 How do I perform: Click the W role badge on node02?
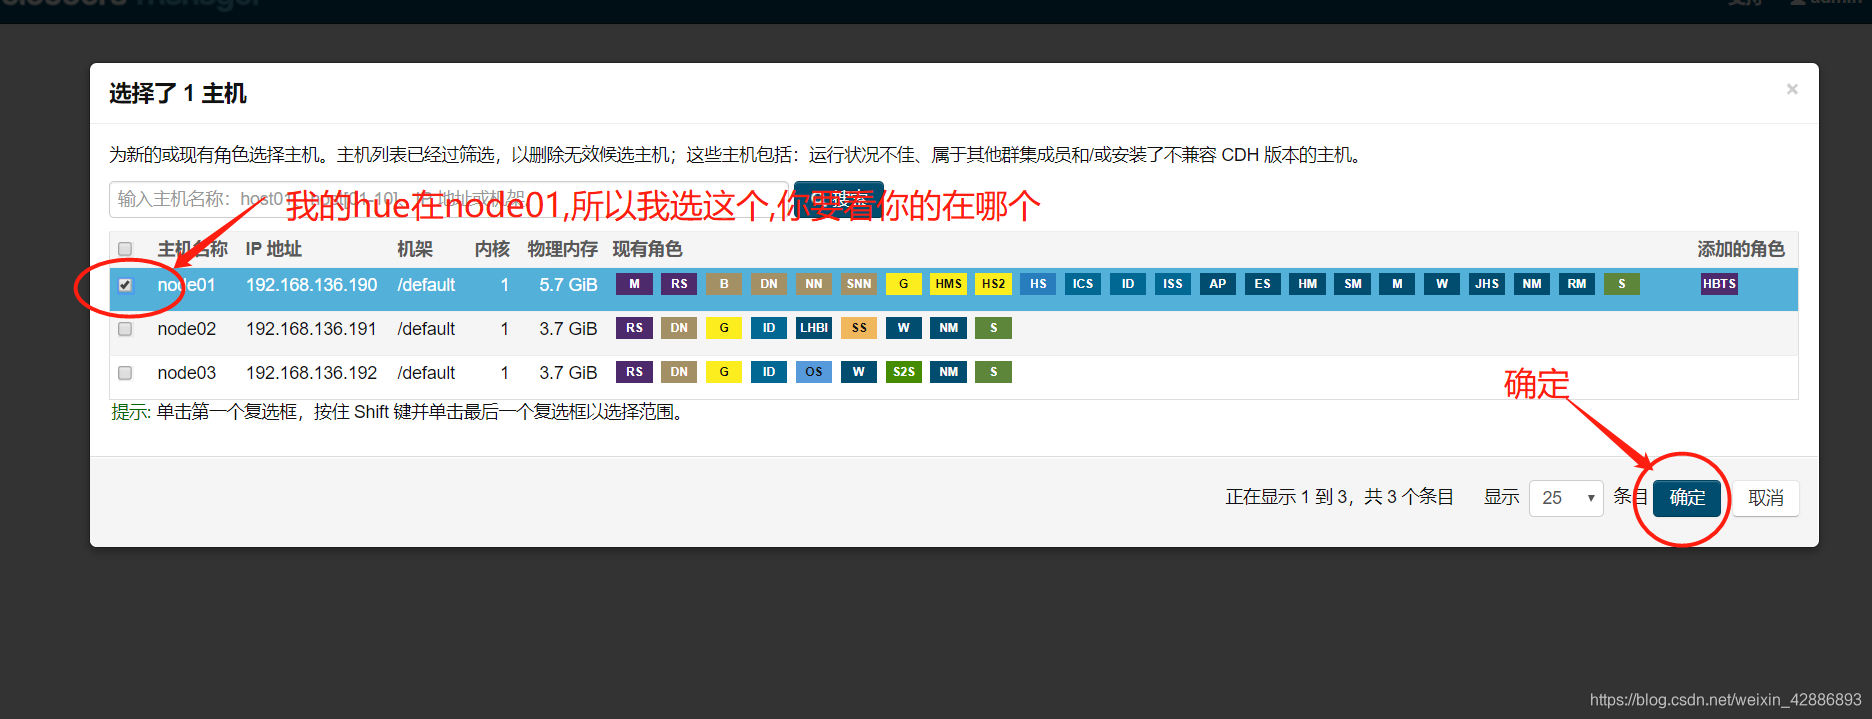[x=904, y=328]
